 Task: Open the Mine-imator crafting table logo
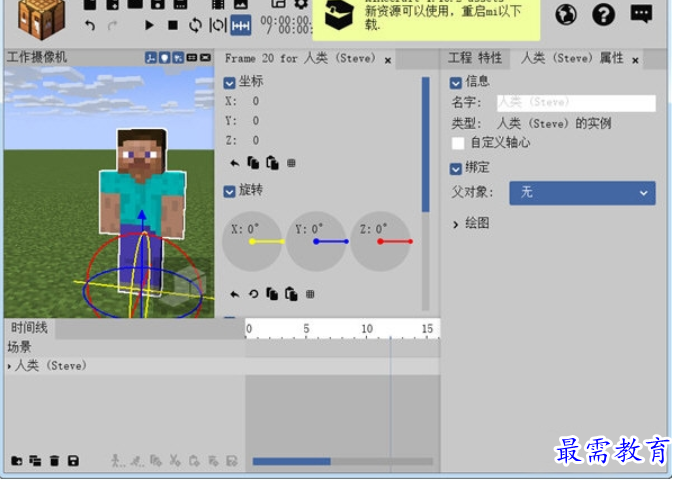[x=41, y=18]
